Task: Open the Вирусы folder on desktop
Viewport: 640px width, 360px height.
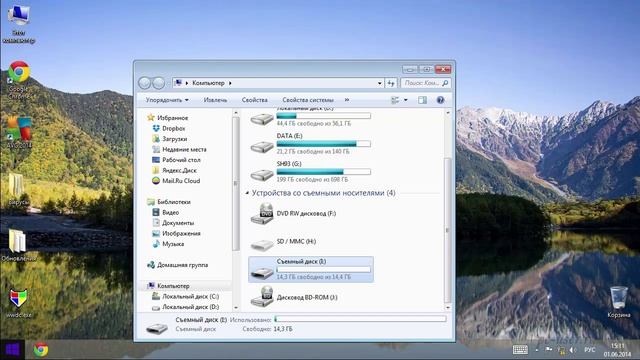Action: 18,189
